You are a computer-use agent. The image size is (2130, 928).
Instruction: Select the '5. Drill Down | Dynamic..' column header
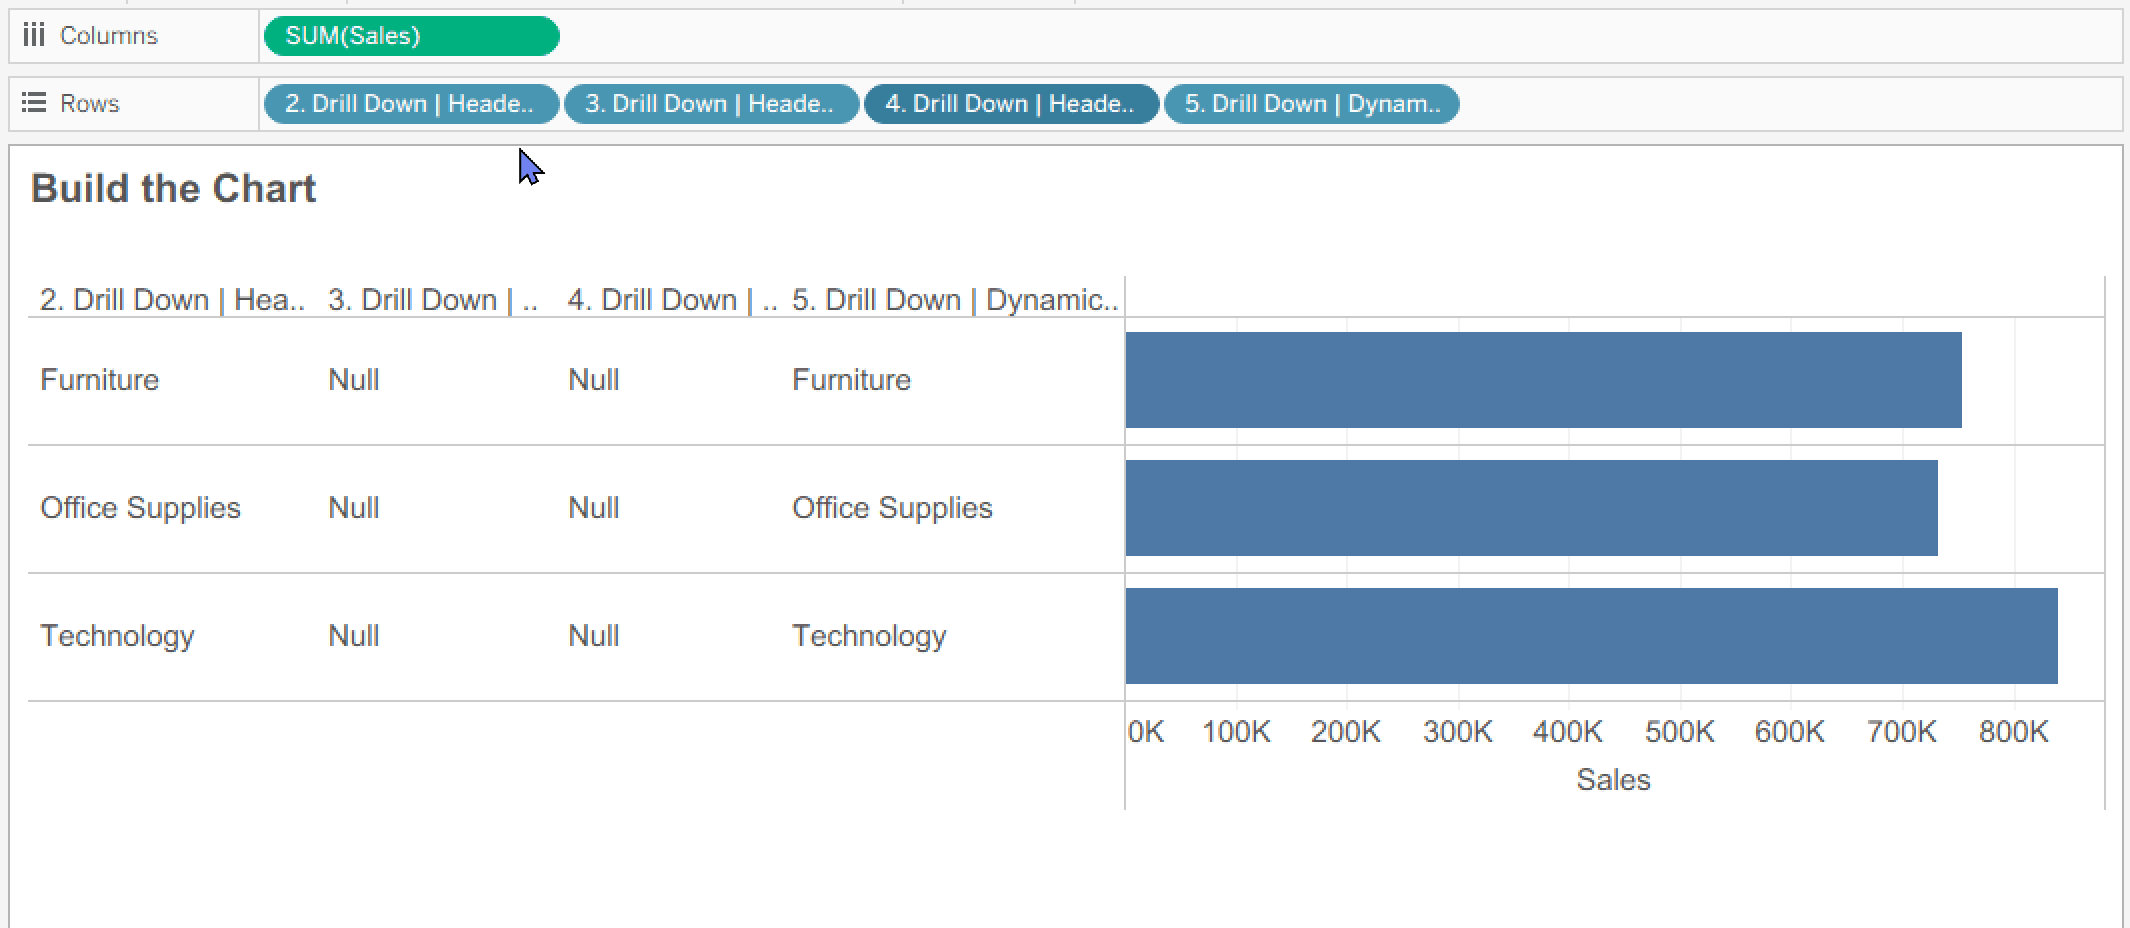955,300
